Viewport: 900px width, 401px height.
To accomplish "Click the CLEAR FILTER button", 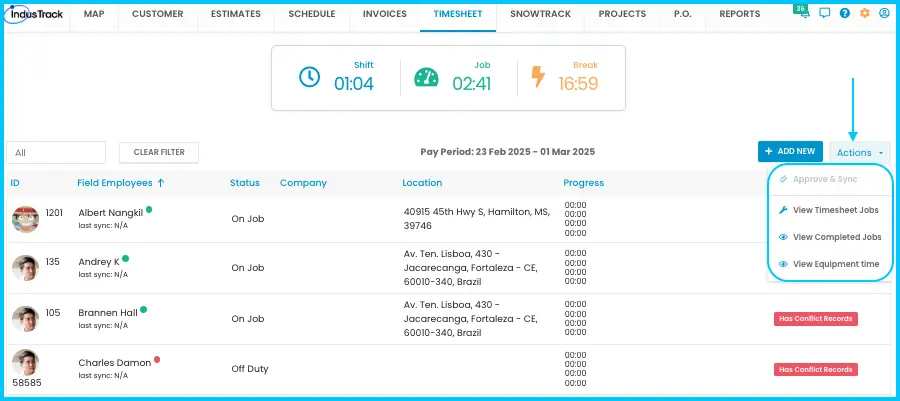I will coord(159,153).
